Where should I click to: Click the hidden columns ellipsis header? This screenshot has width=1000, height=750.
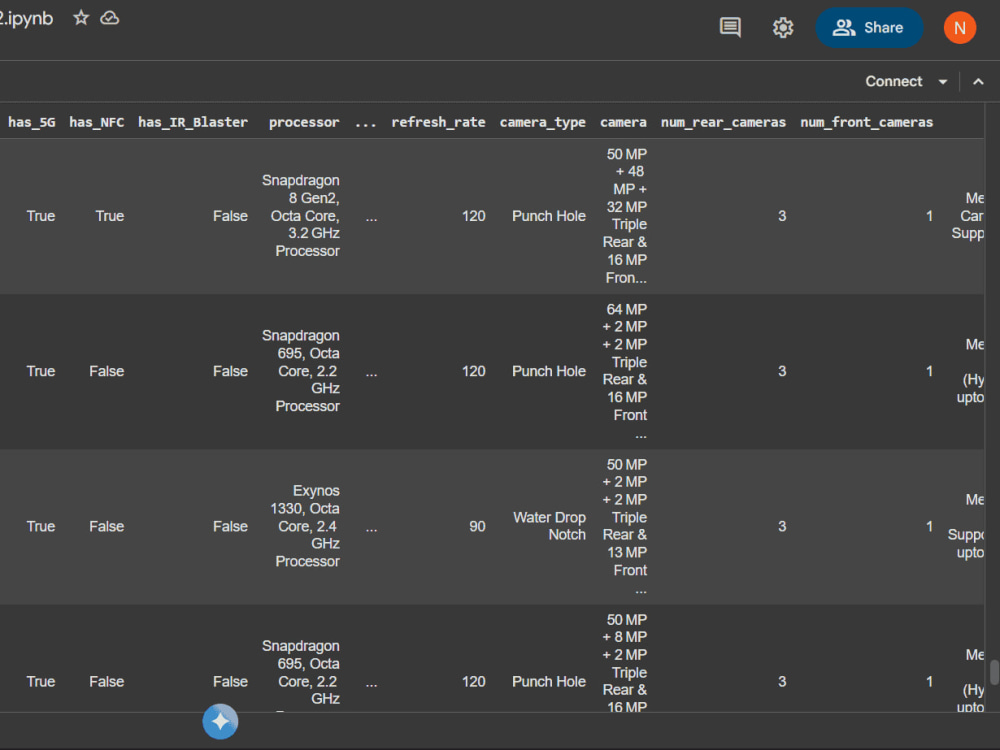pos(365,122)
